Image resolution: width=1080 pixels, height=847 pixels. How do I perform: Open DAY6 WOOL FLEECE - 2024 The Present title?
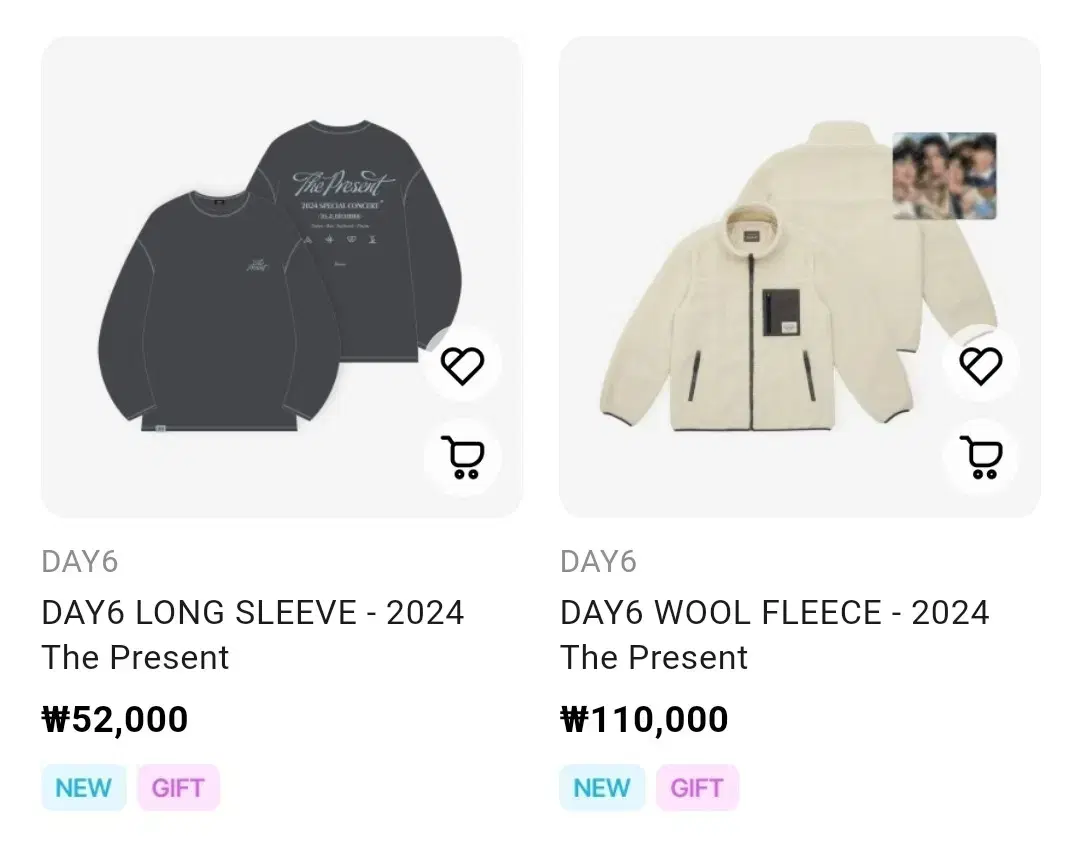tap(775, 635)
